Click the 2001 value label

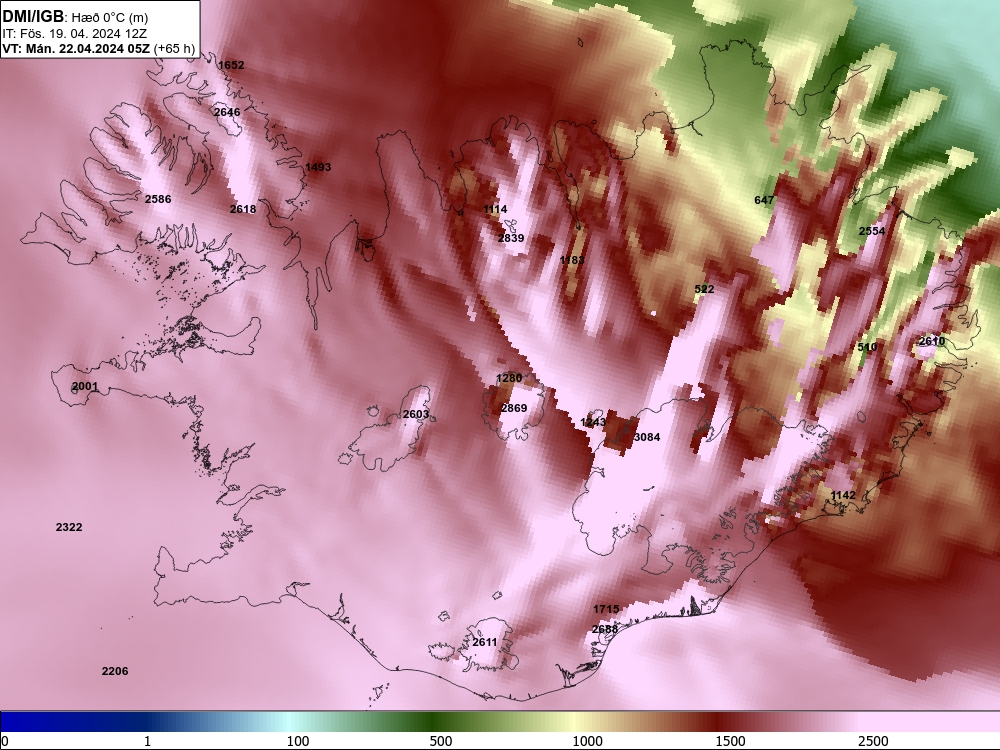click(x=85, y=386)
